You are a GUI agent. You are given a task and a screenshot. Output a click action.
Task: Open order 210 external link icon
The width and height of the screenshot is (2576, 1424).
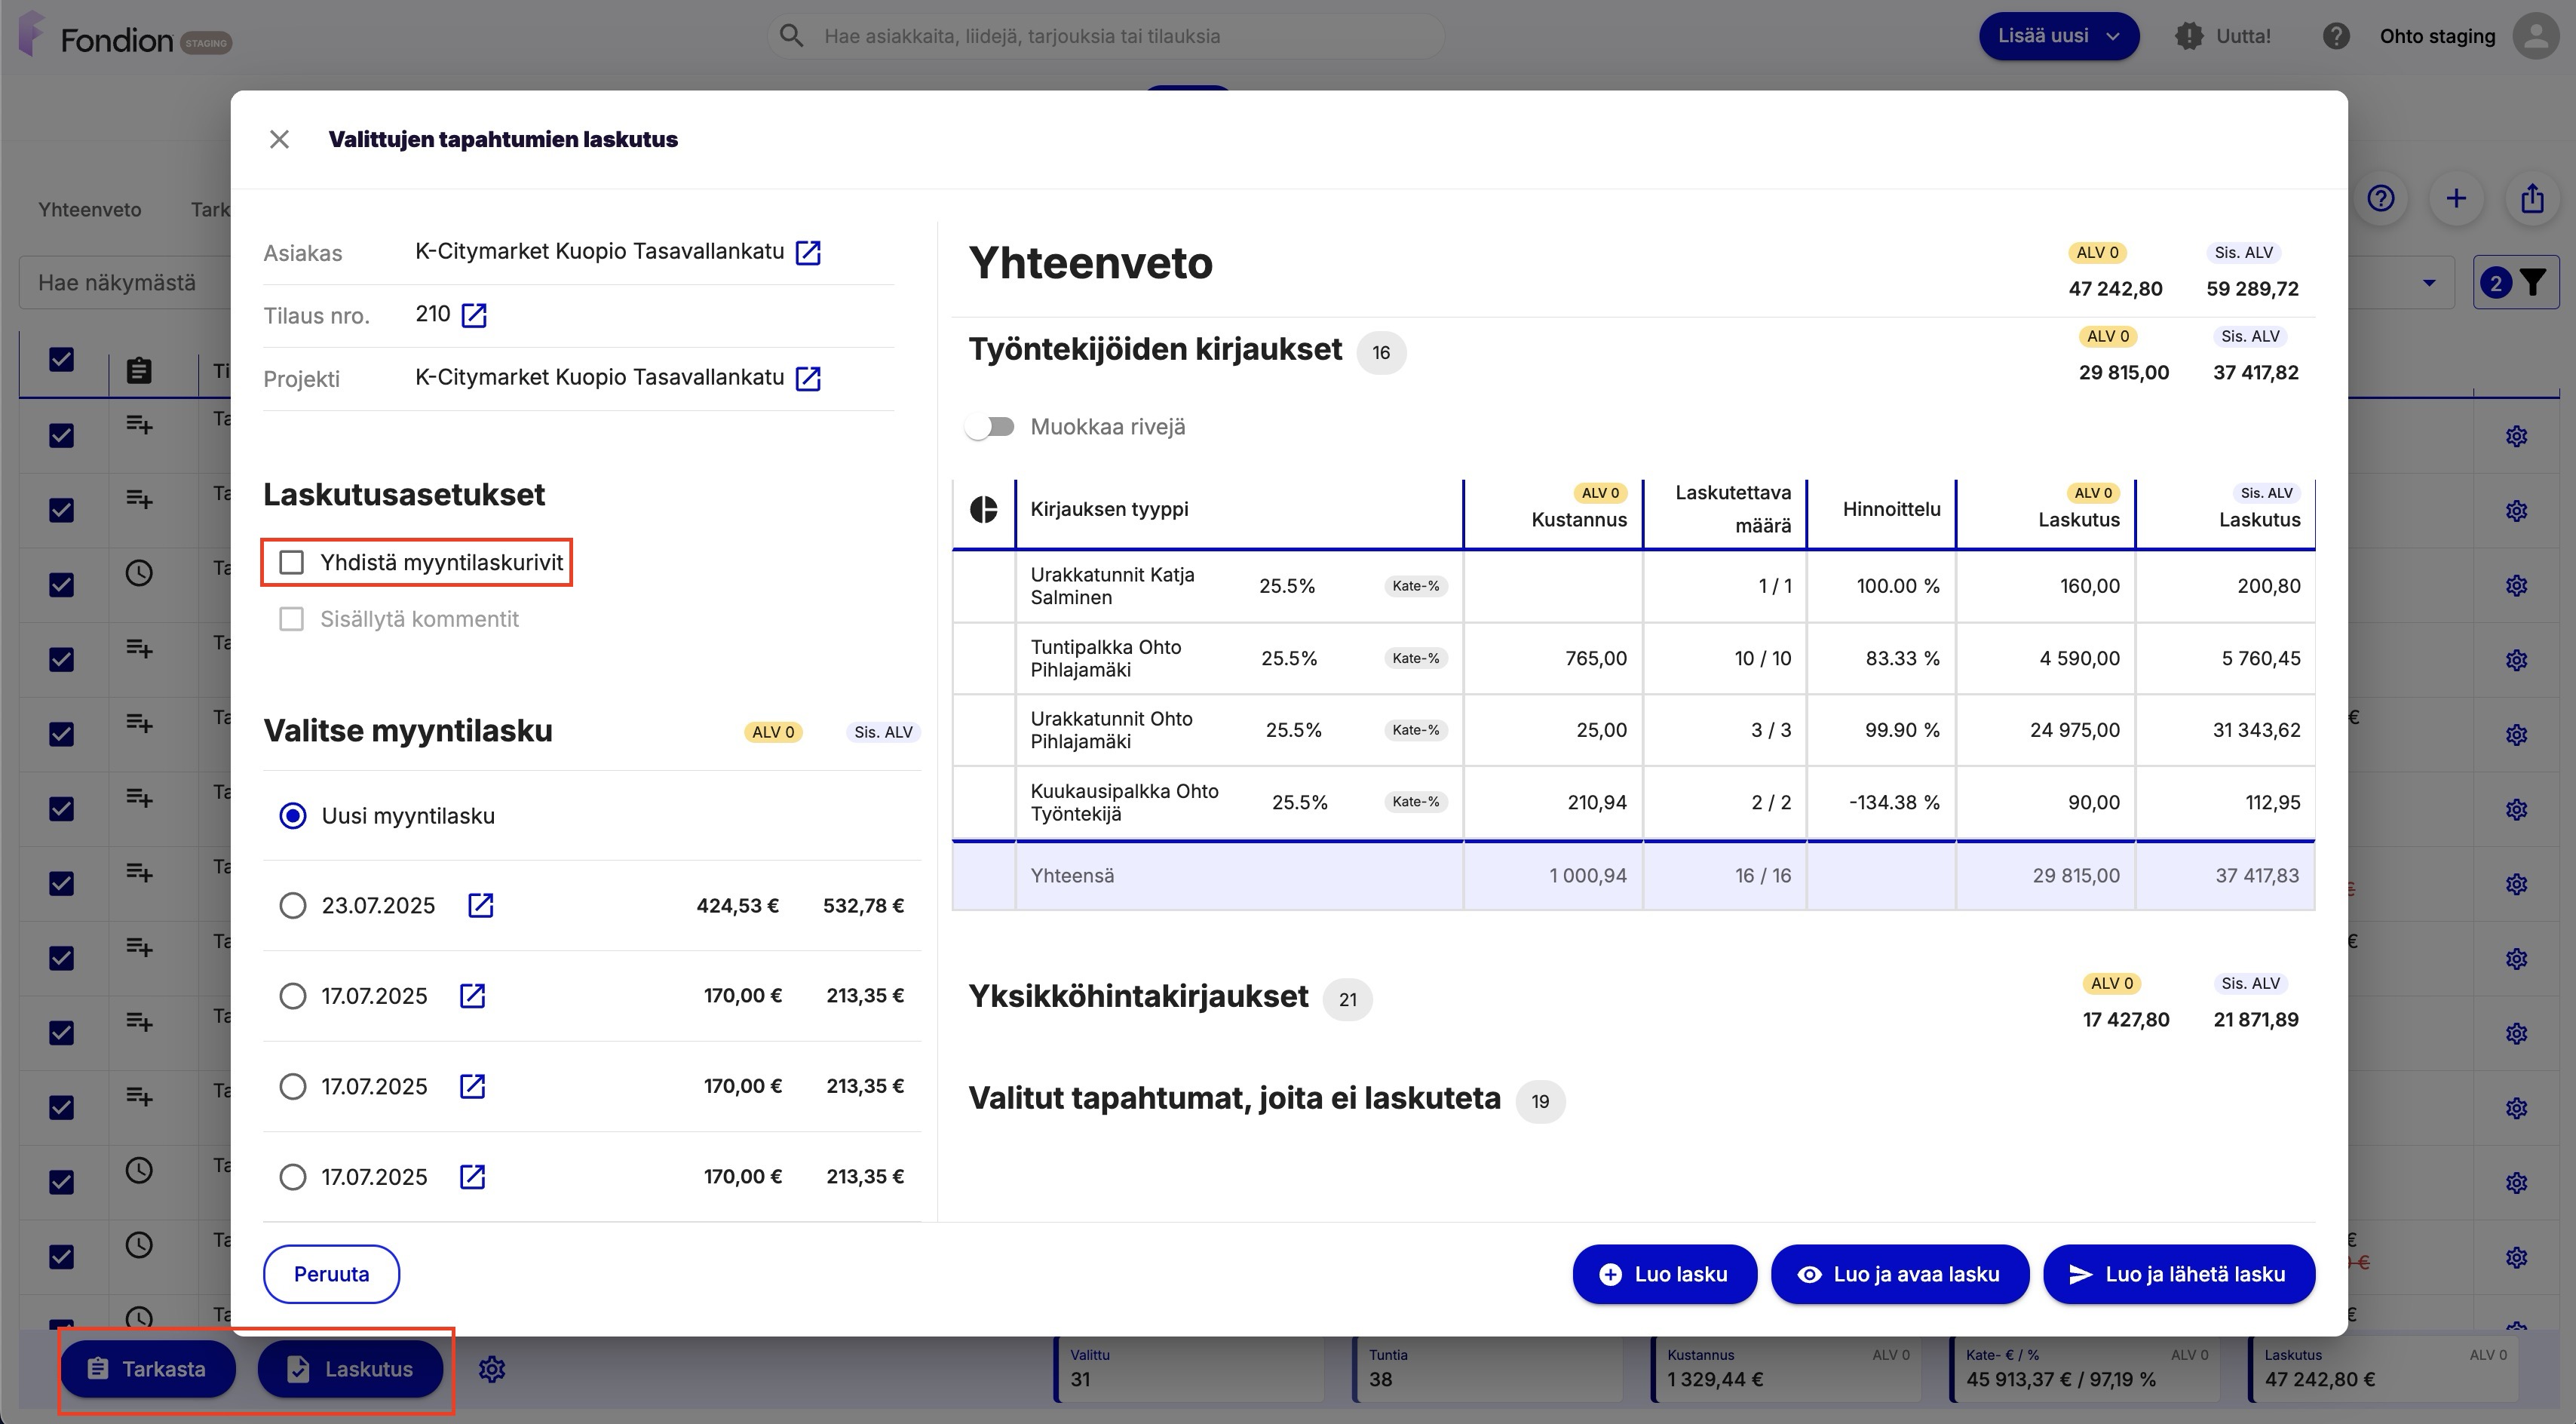[474, 315]
